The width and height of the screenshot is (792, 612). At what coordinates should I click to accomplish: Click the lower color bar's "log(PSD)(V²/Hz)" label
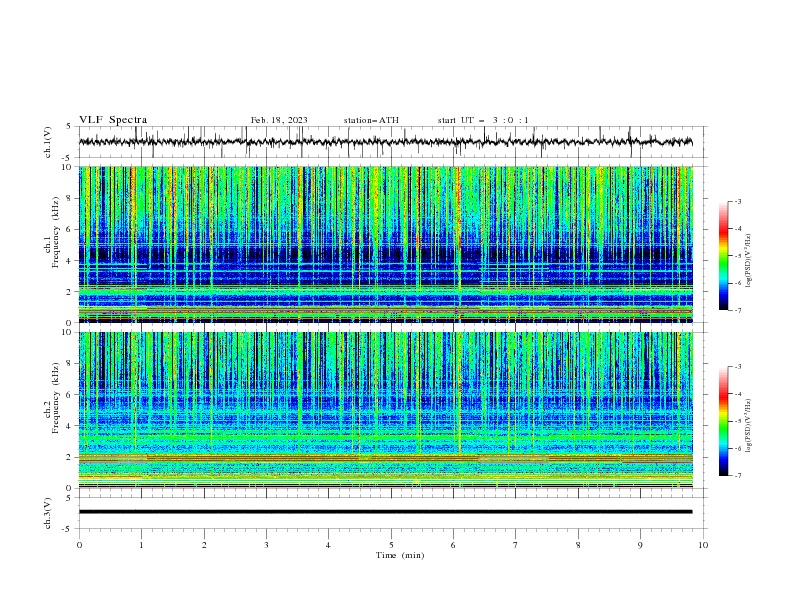click(x=749, y=426)
